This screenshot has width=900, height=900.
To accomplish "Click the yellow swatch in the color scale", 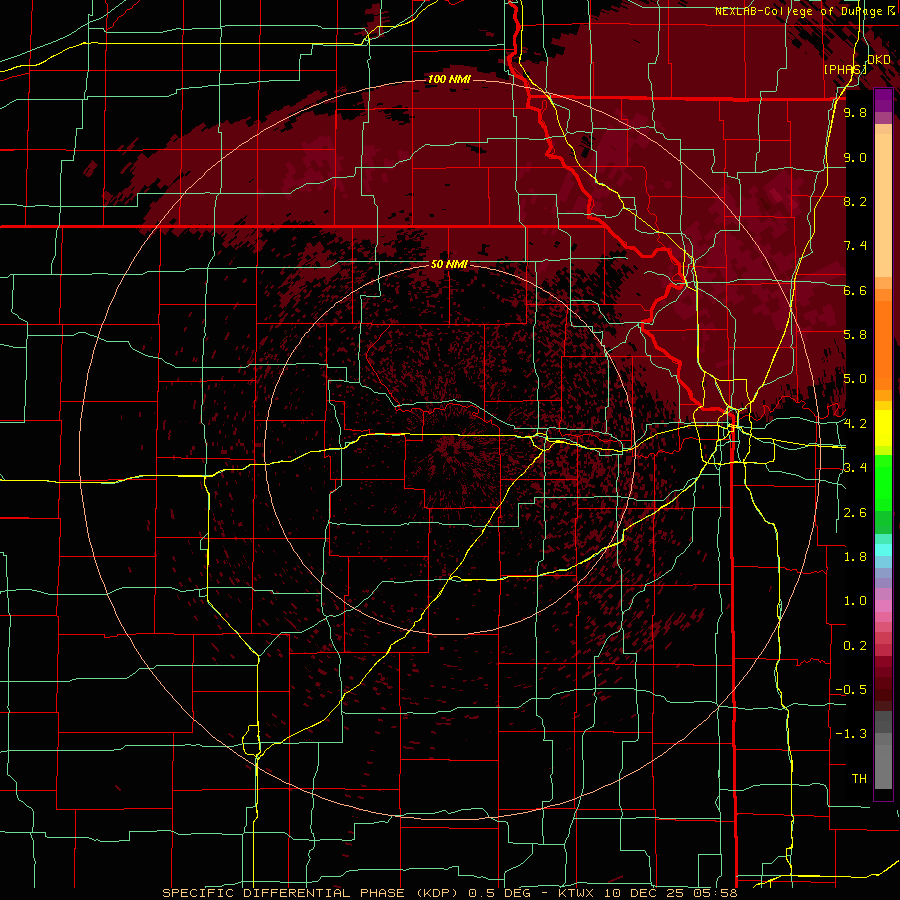I will click(x=883, y=428).
